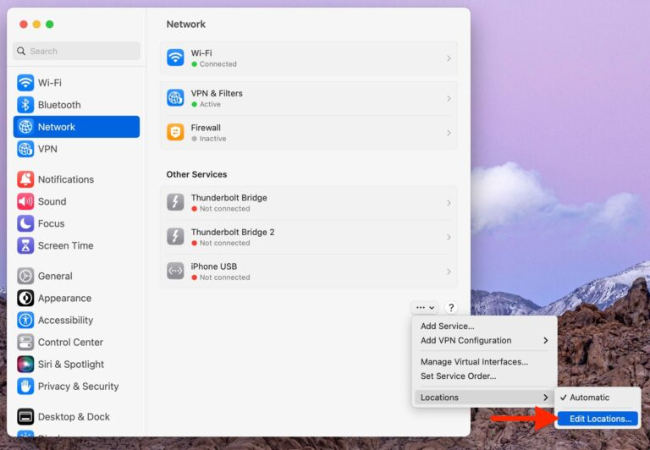Select Set Service Order… menu entry

458,376
